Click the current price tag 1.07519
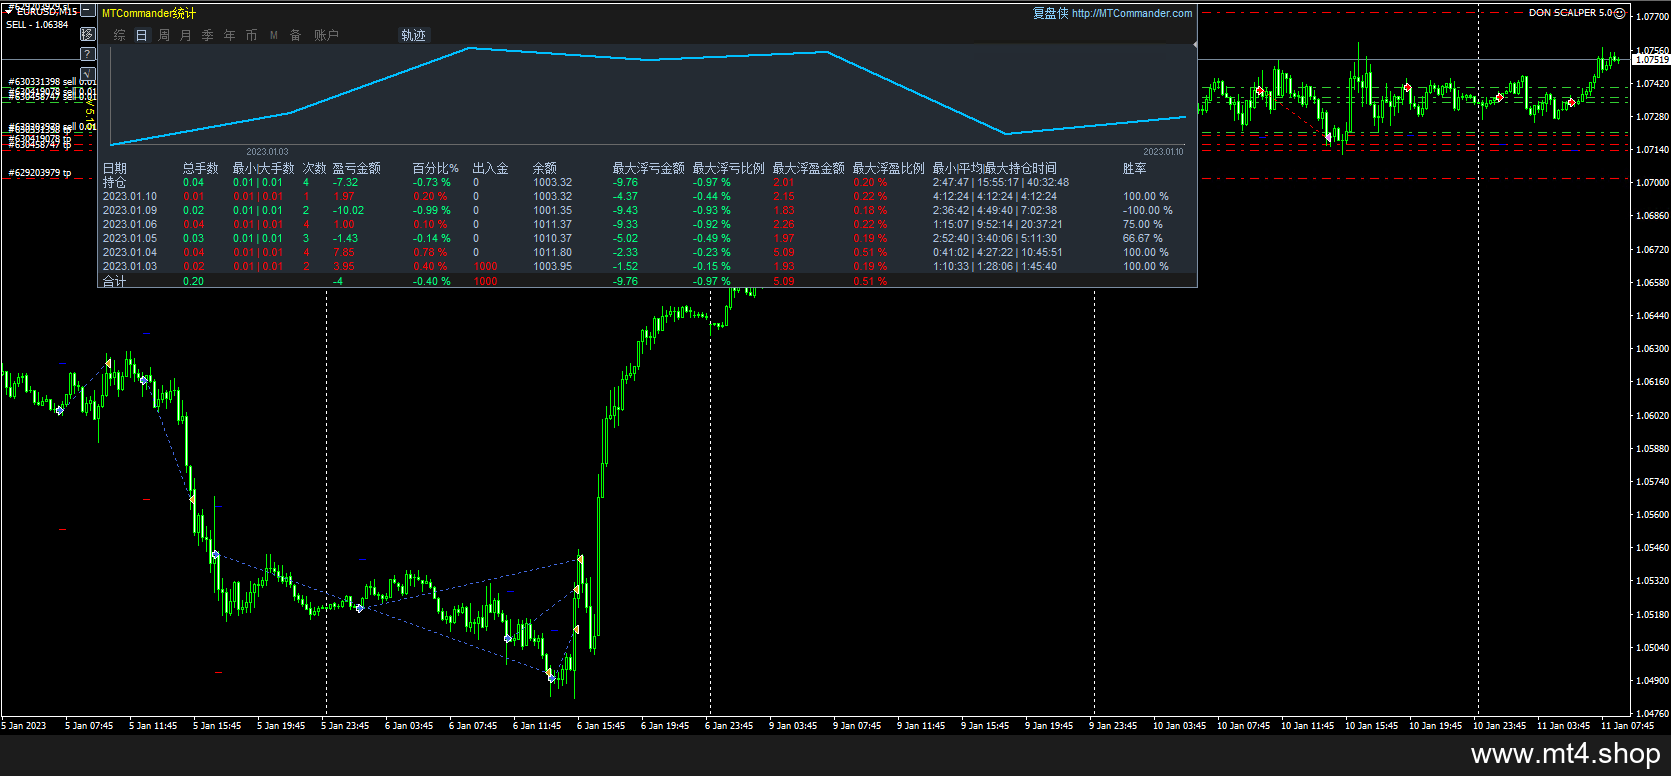The width and height of the screenshot is (1671, 776). [x=1651, y=60]
